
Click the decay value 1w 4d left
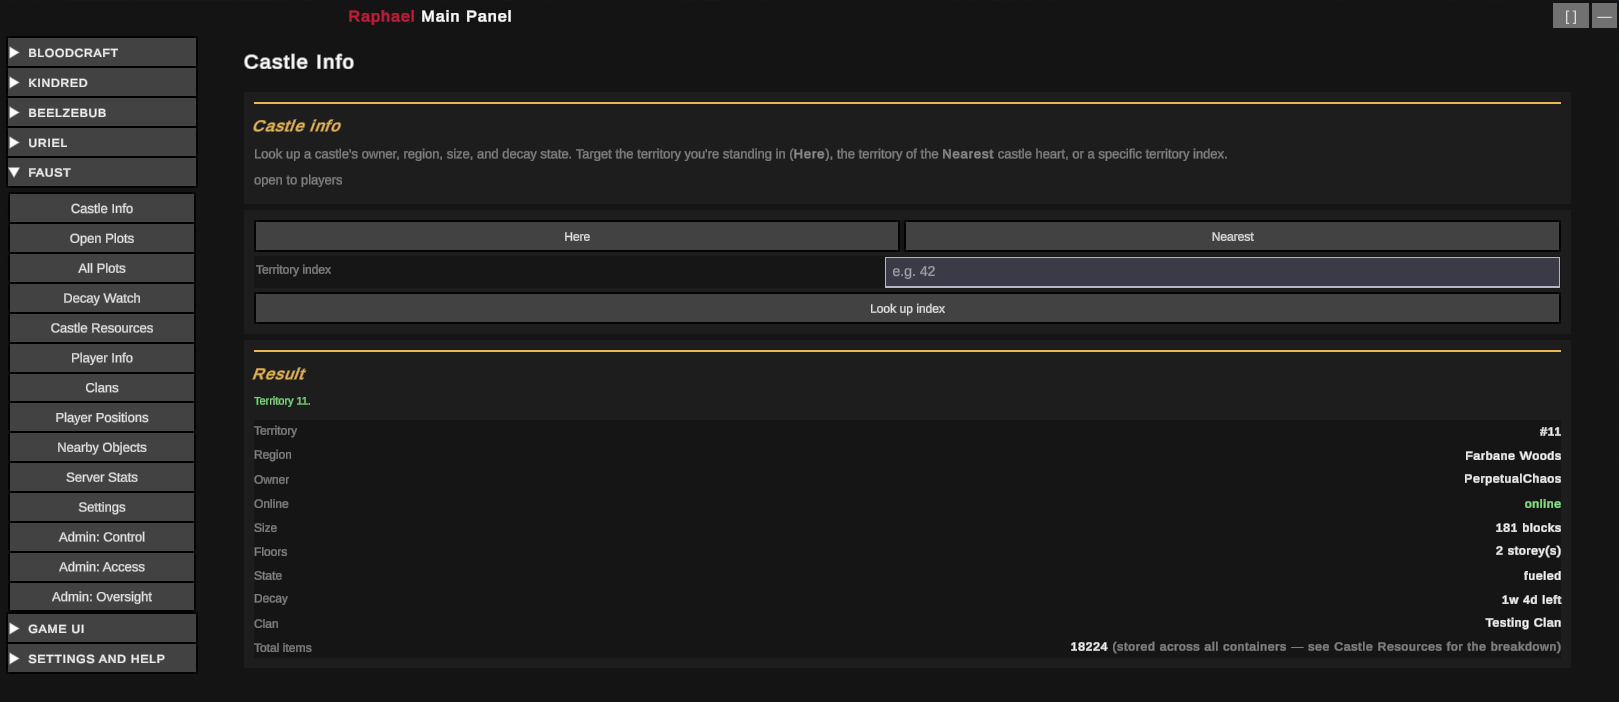[x=1531, y=599]
